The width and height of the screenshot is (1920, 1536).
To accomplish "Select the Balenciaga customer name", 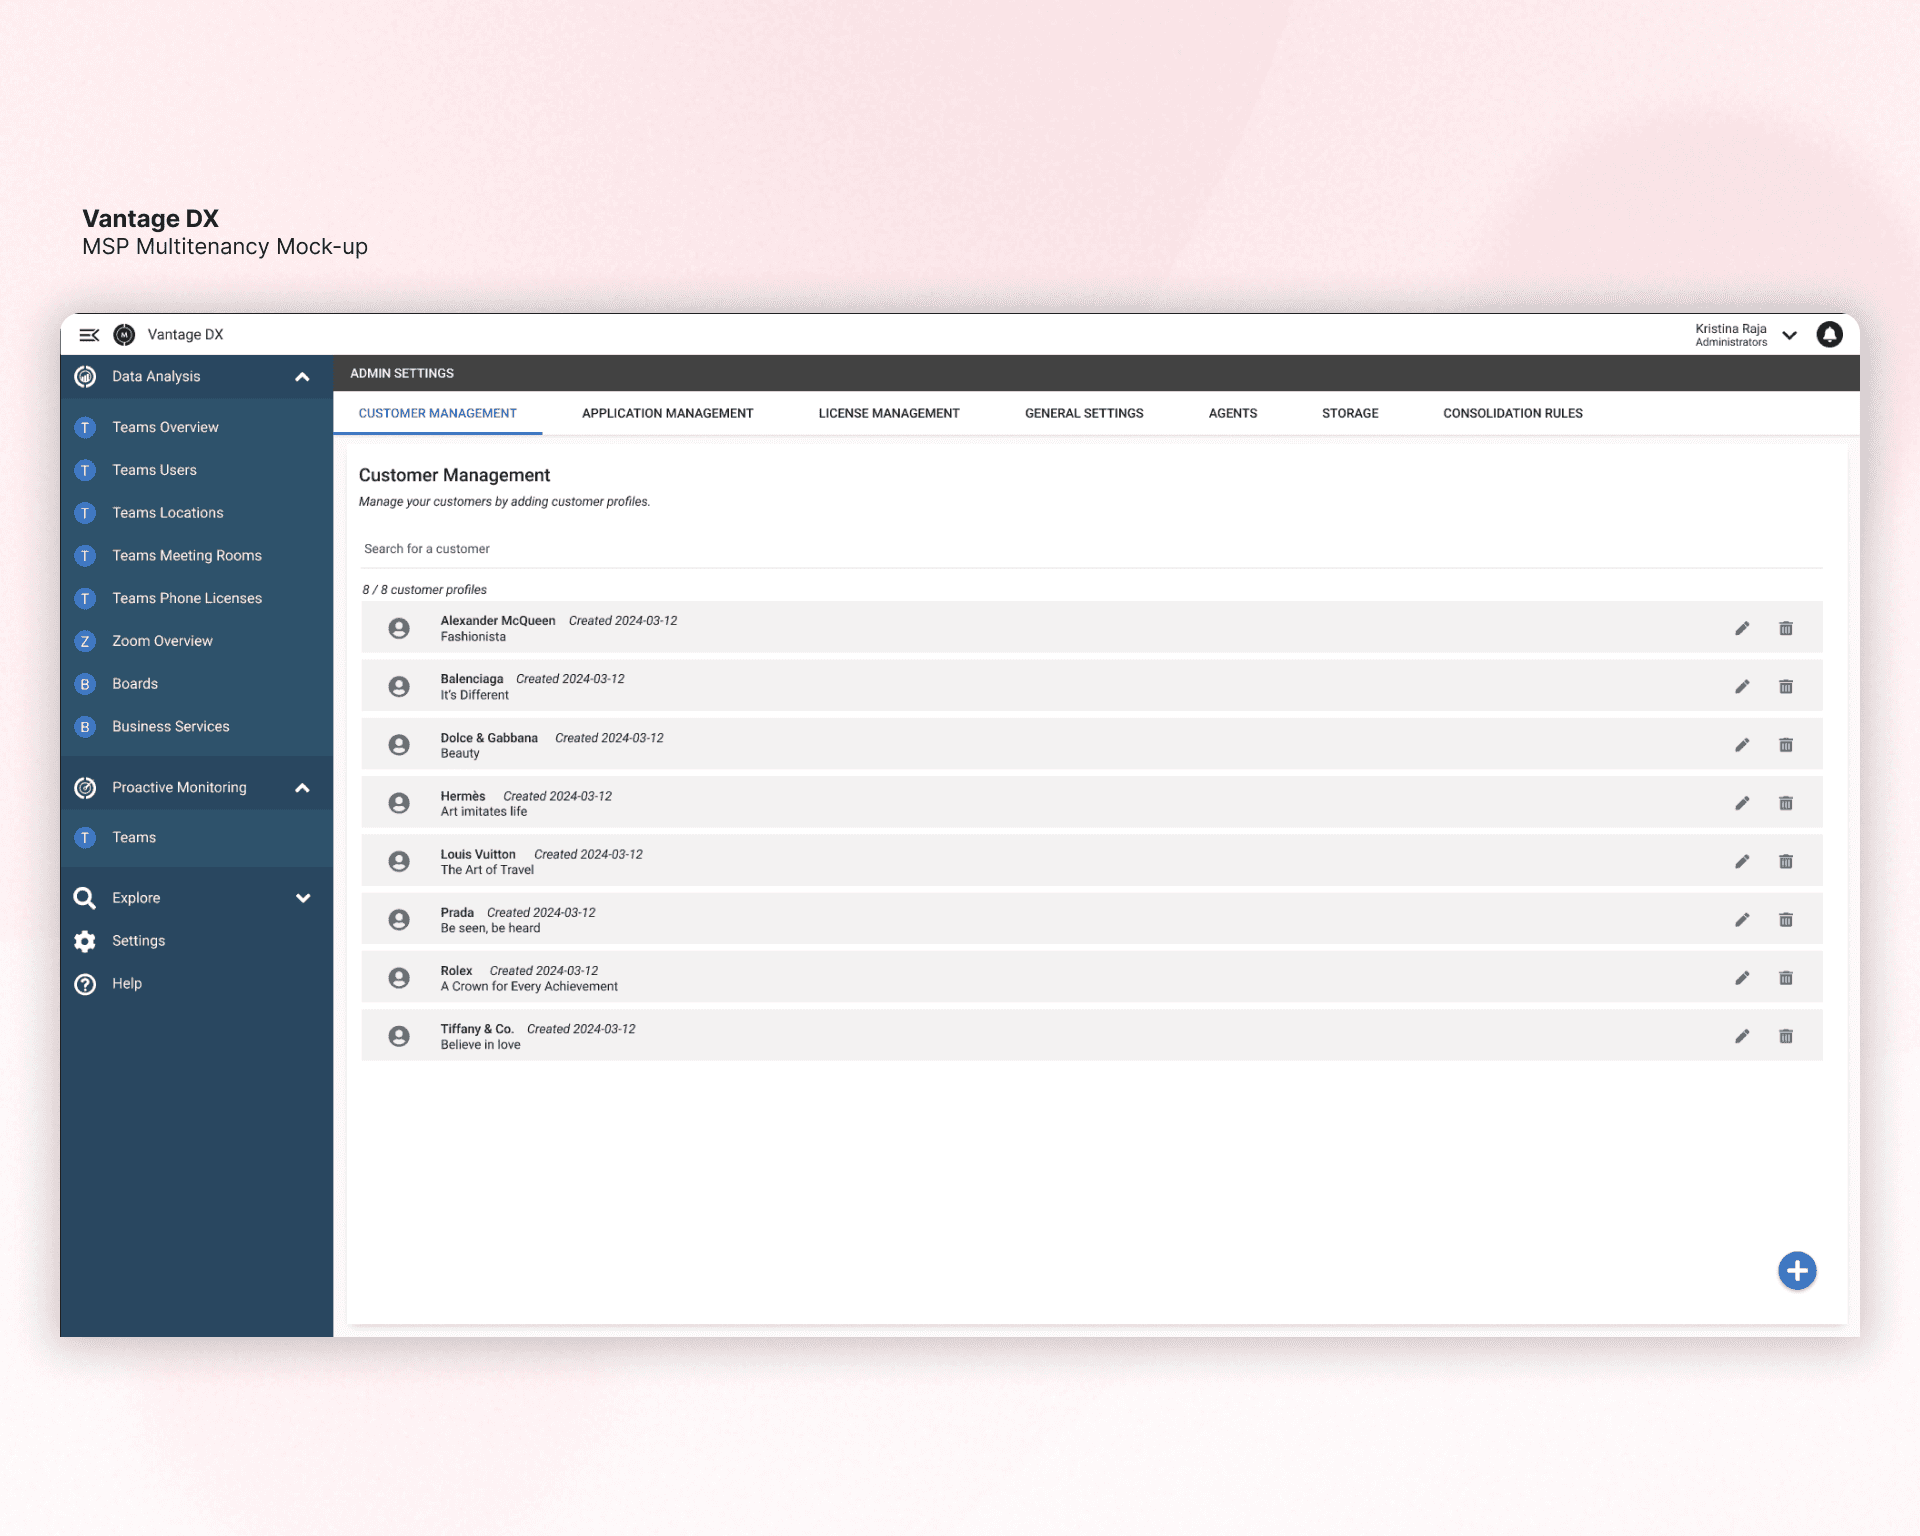I will 472,679.
